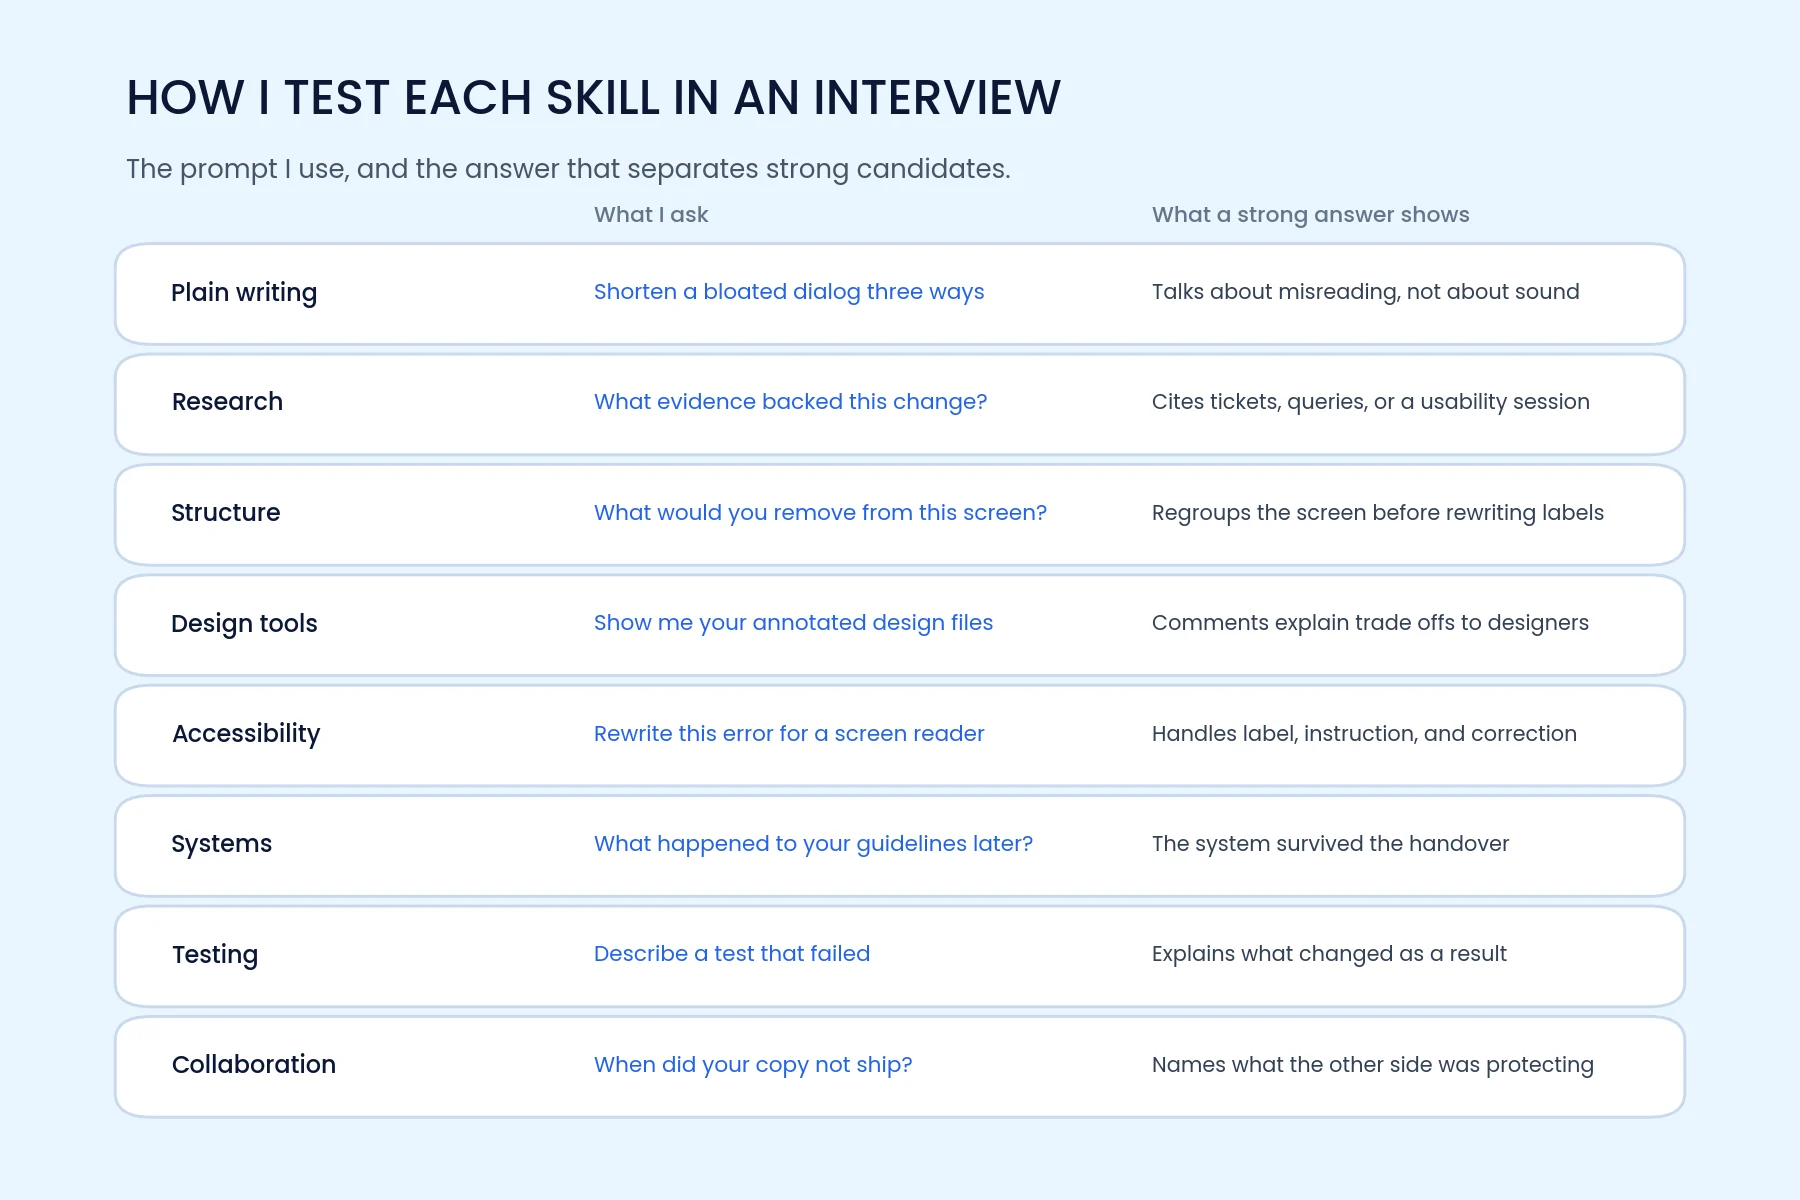Click the Design tools skill label
Image resolution: width=1800 pixels, height=1200 pixels.
coord(244,624)
